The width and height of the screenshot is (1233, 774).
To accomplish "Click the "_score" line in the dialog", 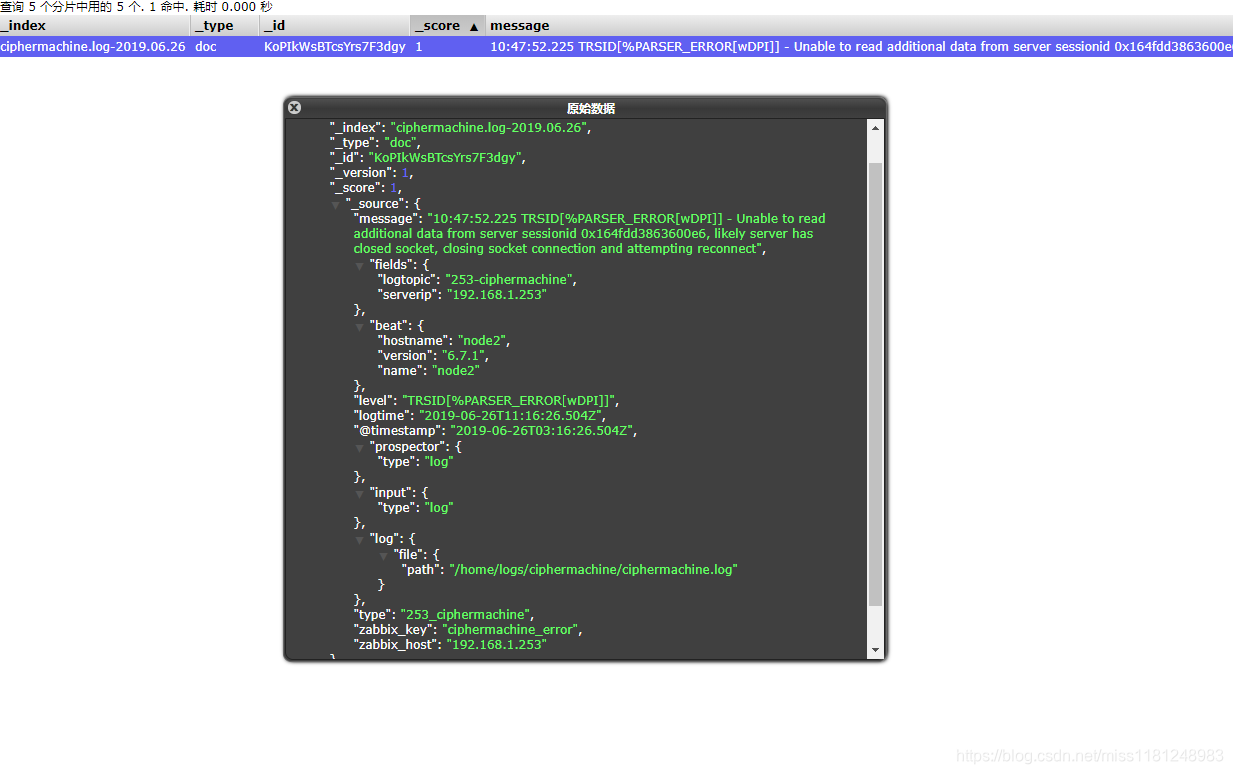I will coord(365,187).
